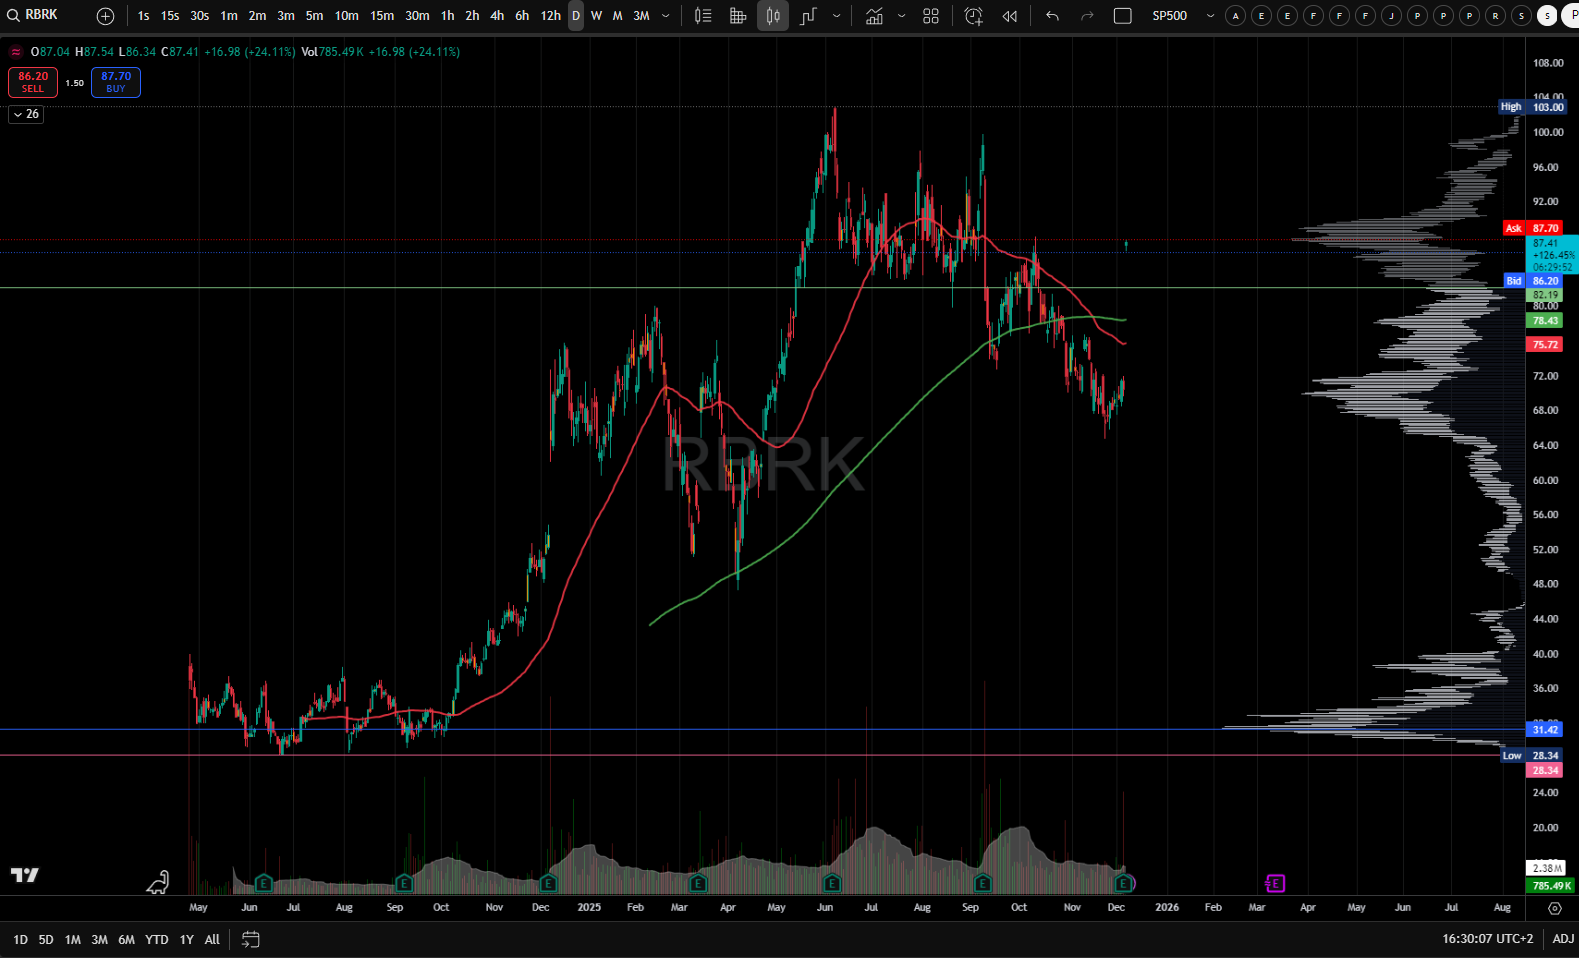Open the SP500 layout dropdown arrow
The height and width of the screenshot is (958, 1579).
[1210, 16]
